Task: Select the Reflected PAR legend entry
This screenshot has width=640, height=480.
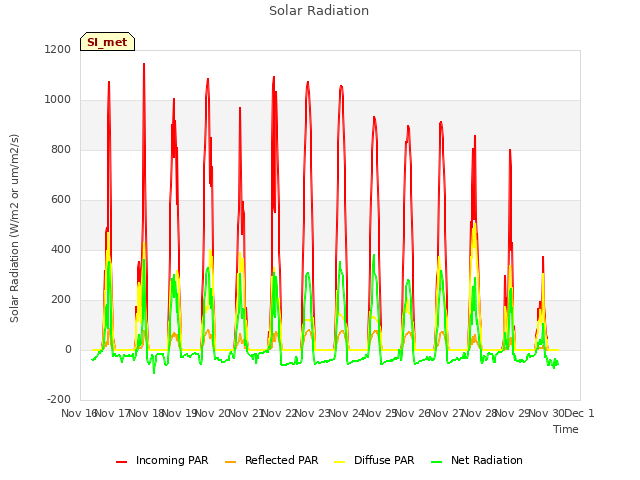Action: 271,460
